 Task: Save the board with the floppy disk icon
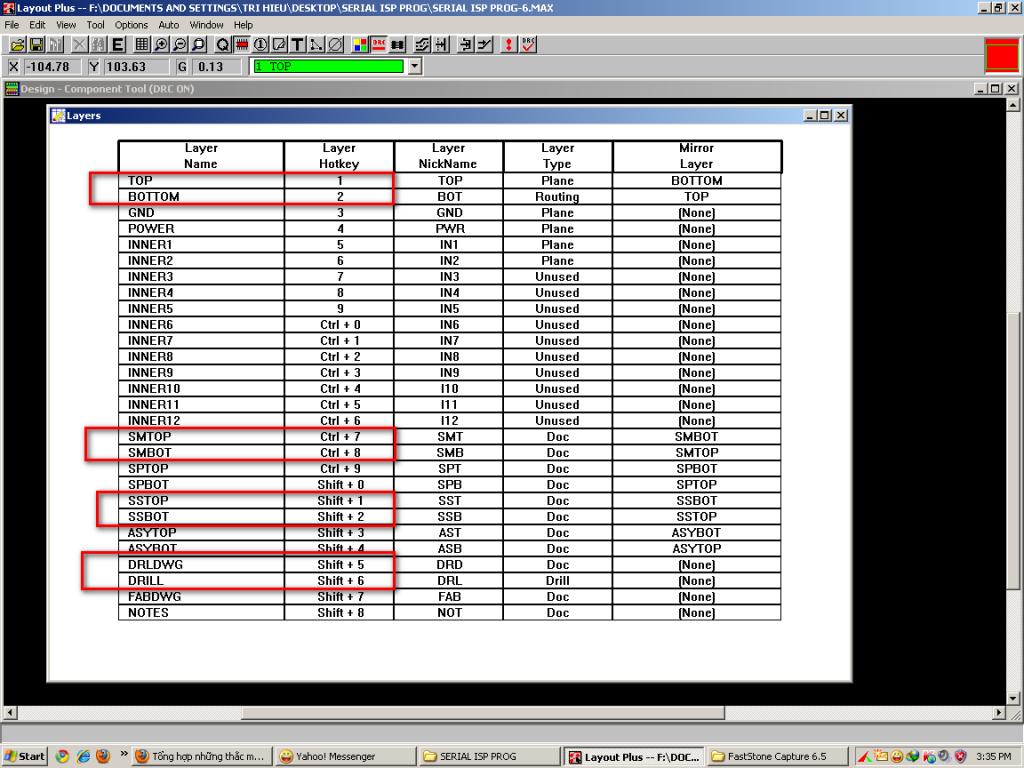37,44
